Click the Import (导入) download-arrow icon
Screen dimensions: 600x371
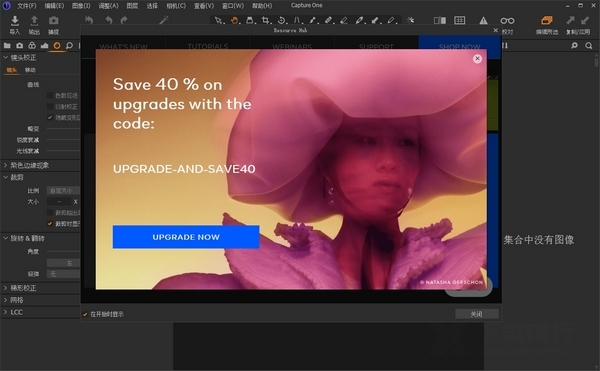(x=15, y=21)
